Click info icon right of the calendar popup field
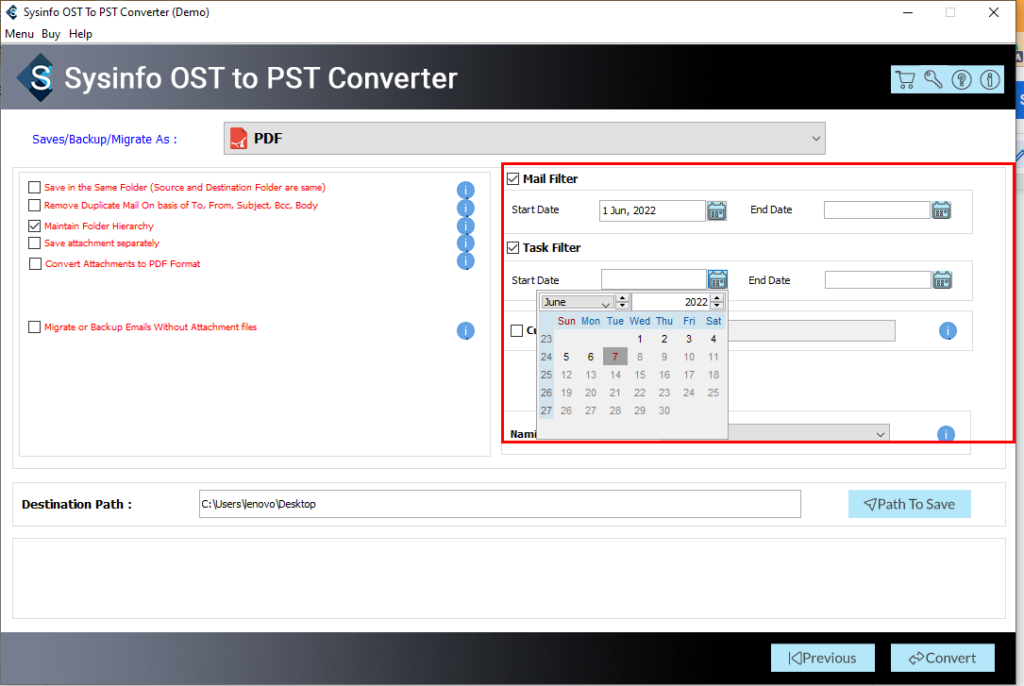The width and height of the screenshot is (1024, 686). tap(948, 331)
